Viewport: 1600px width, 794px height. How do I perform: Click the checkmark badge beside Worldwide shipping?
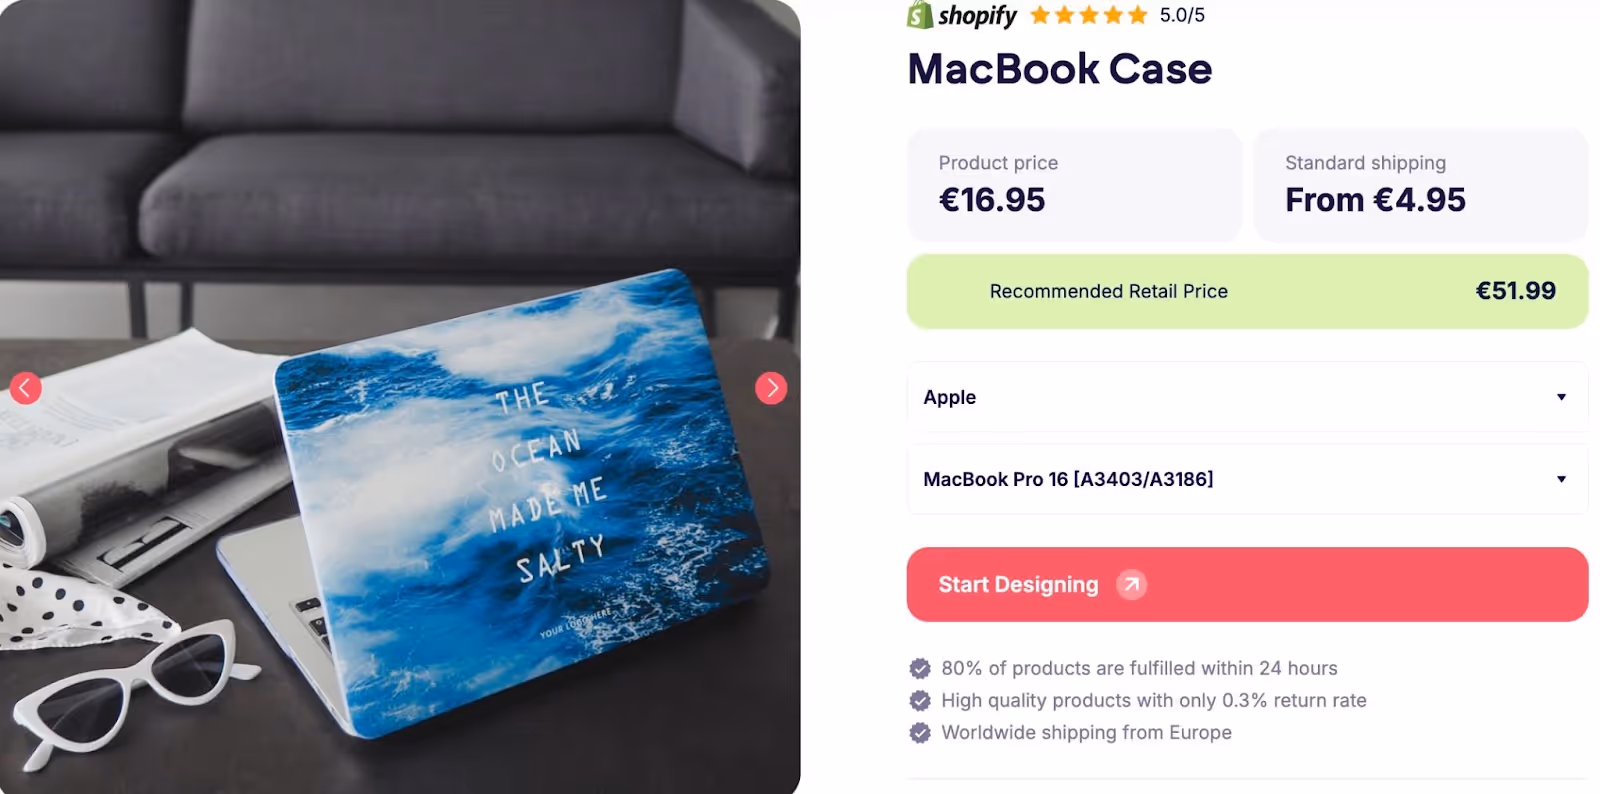(920, 732)
